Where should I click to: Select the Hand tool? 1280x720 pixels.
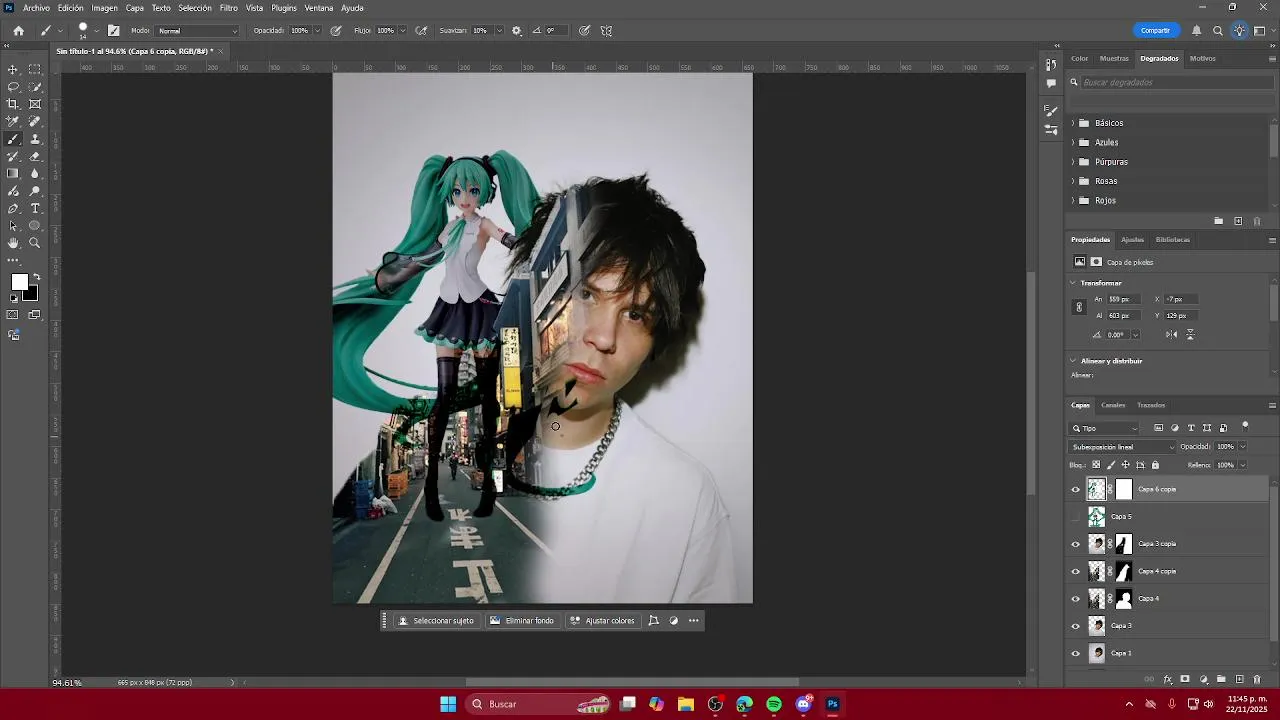13,243
